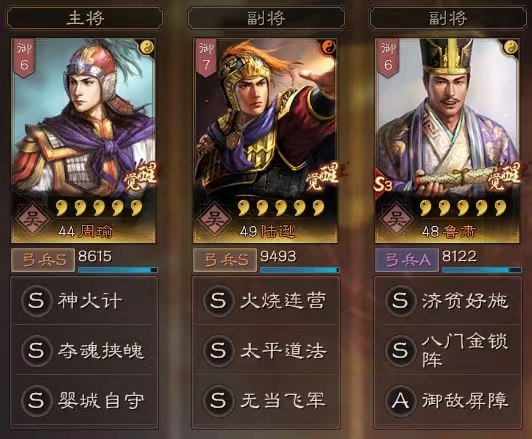
Task: Tap the yin-yang icon on 鲁肃's card
Action: pos(511,47)
